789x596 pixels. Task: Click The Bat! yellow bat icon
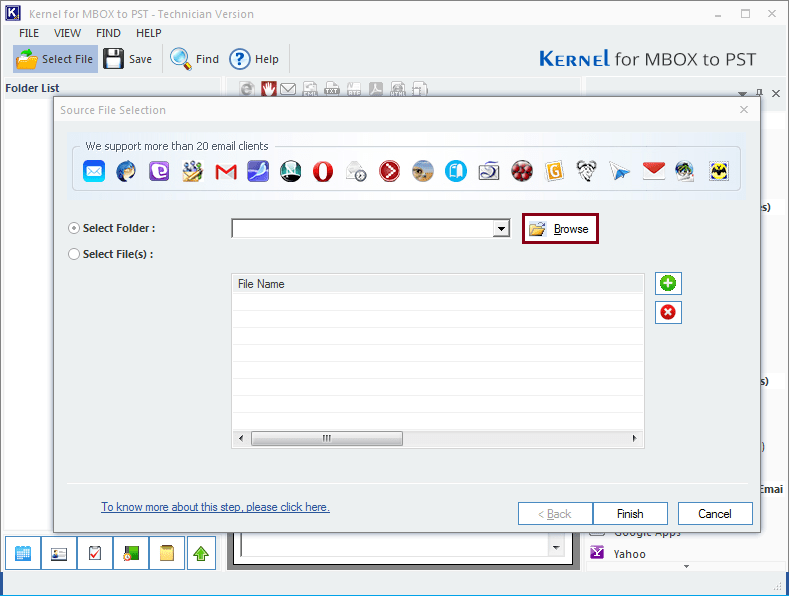tap(719, 172)
